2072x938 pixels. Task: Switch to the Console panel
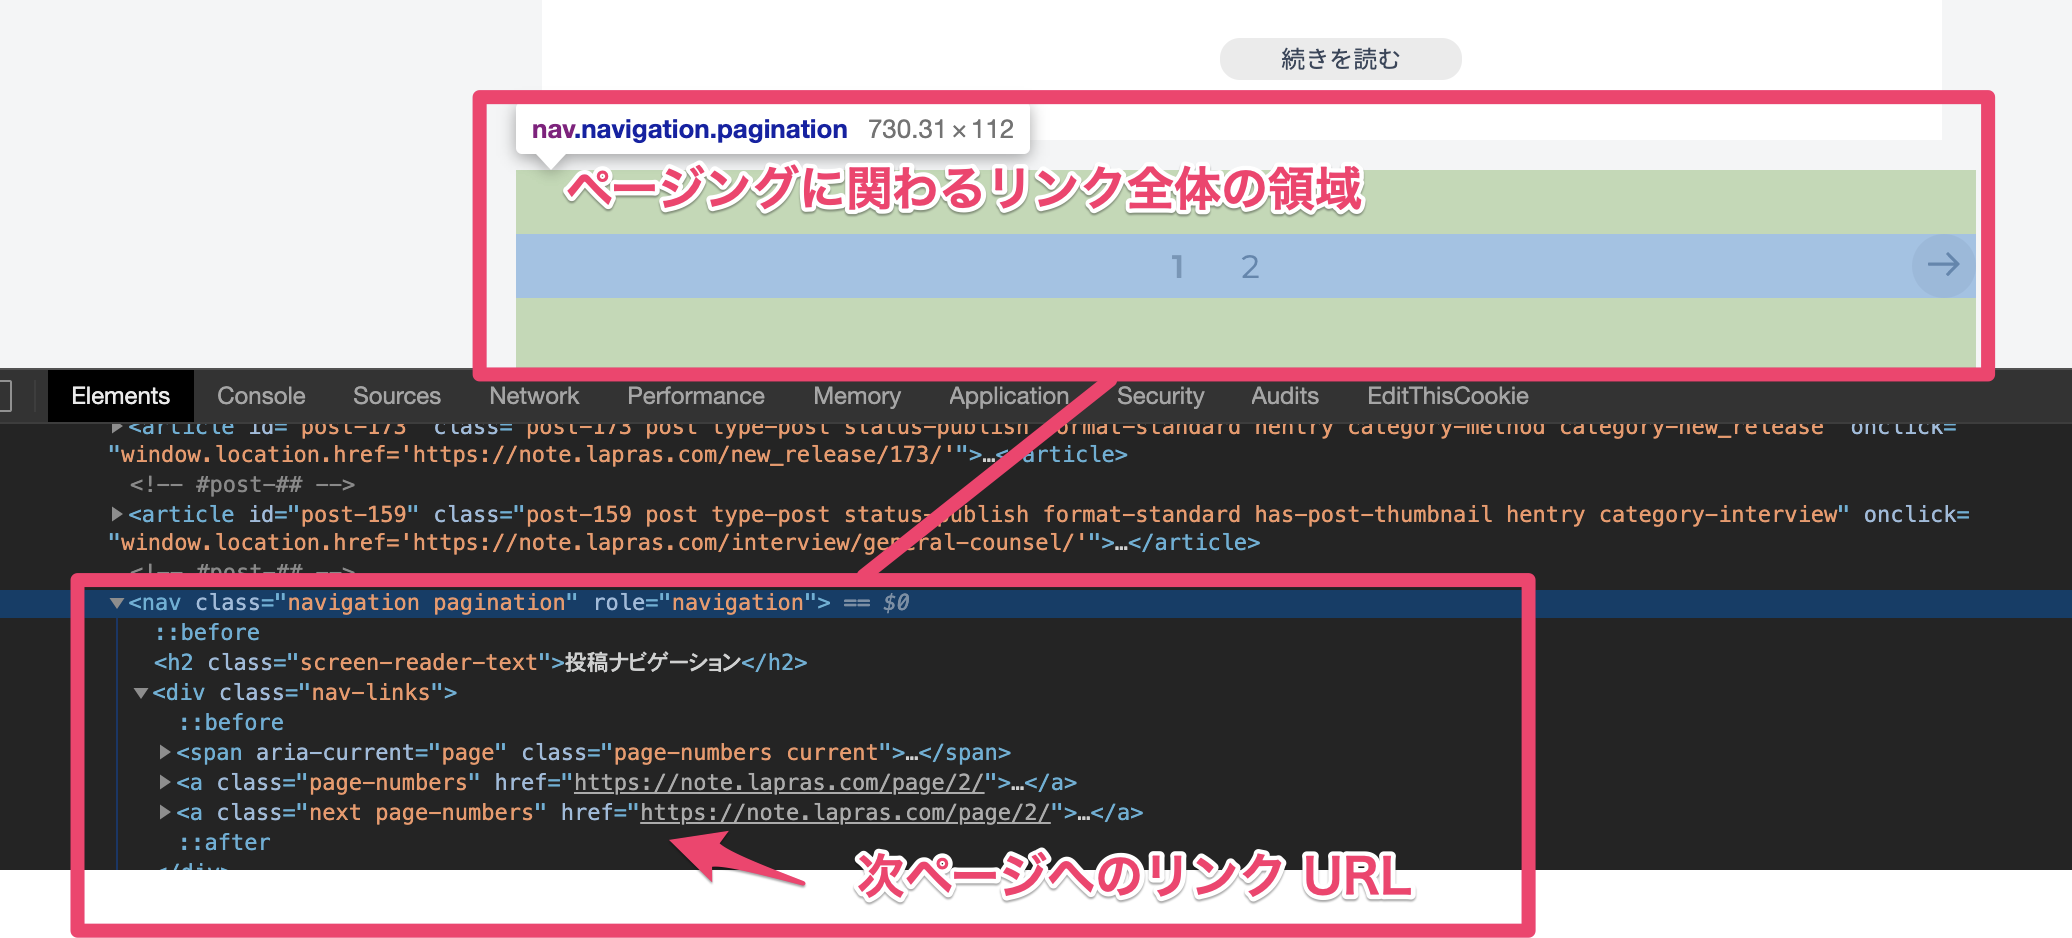tap(260, 395)
